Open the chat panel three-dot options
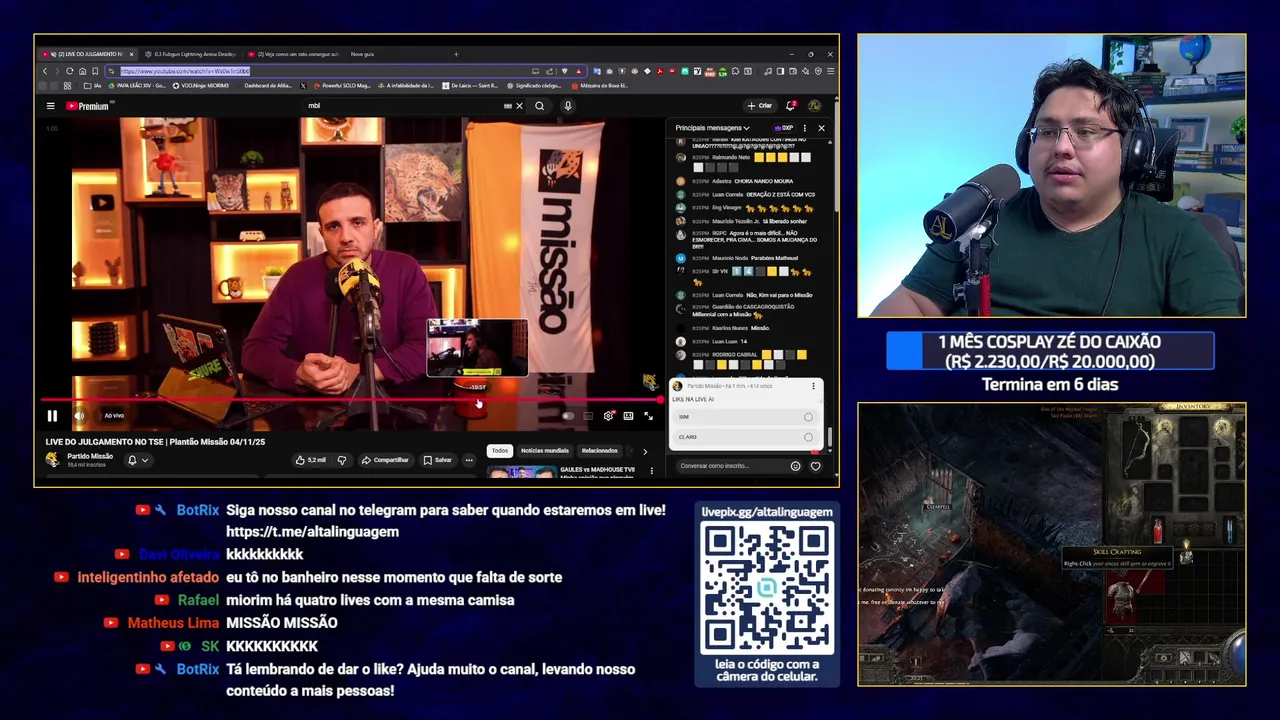The image size is (1280, 720). click(804, 128)
